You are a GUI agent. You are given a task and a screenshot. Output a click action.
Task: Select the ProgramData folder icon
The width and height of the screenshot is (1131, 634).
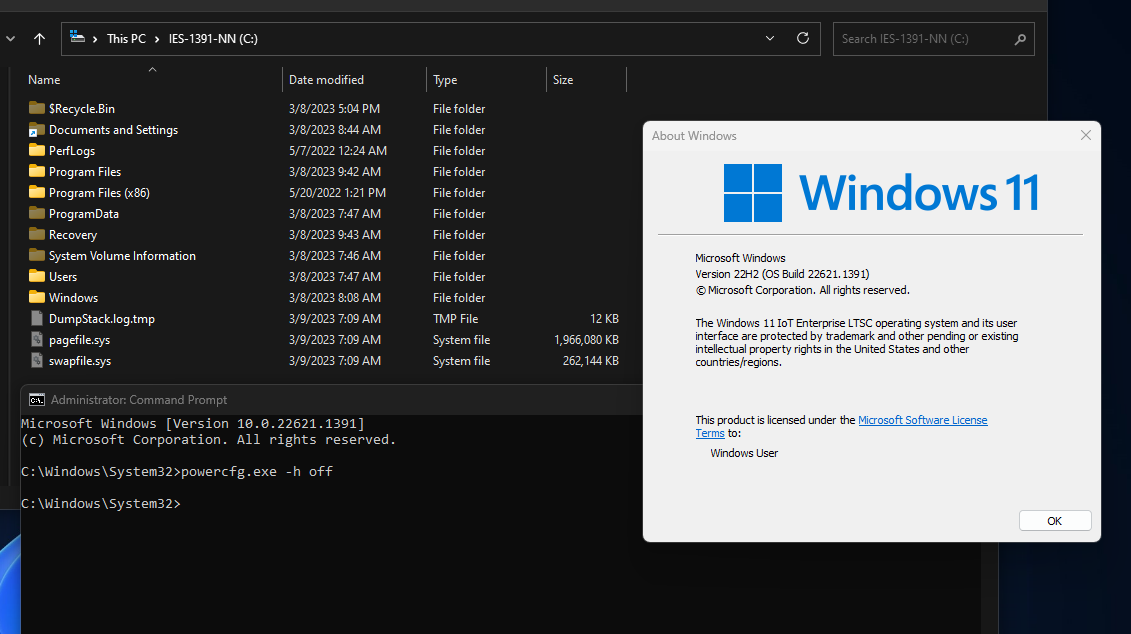pyautogui.click(x=37, y=213)
